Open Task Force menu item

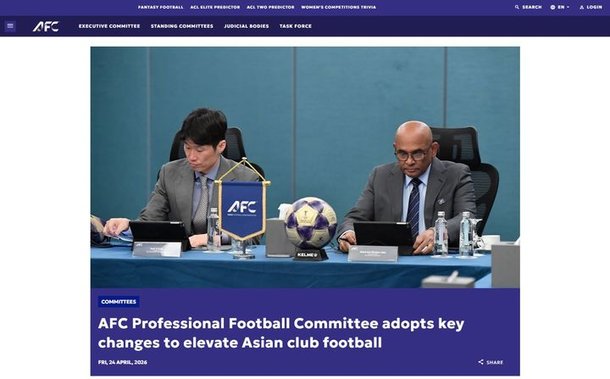click(x=295, y=26)
